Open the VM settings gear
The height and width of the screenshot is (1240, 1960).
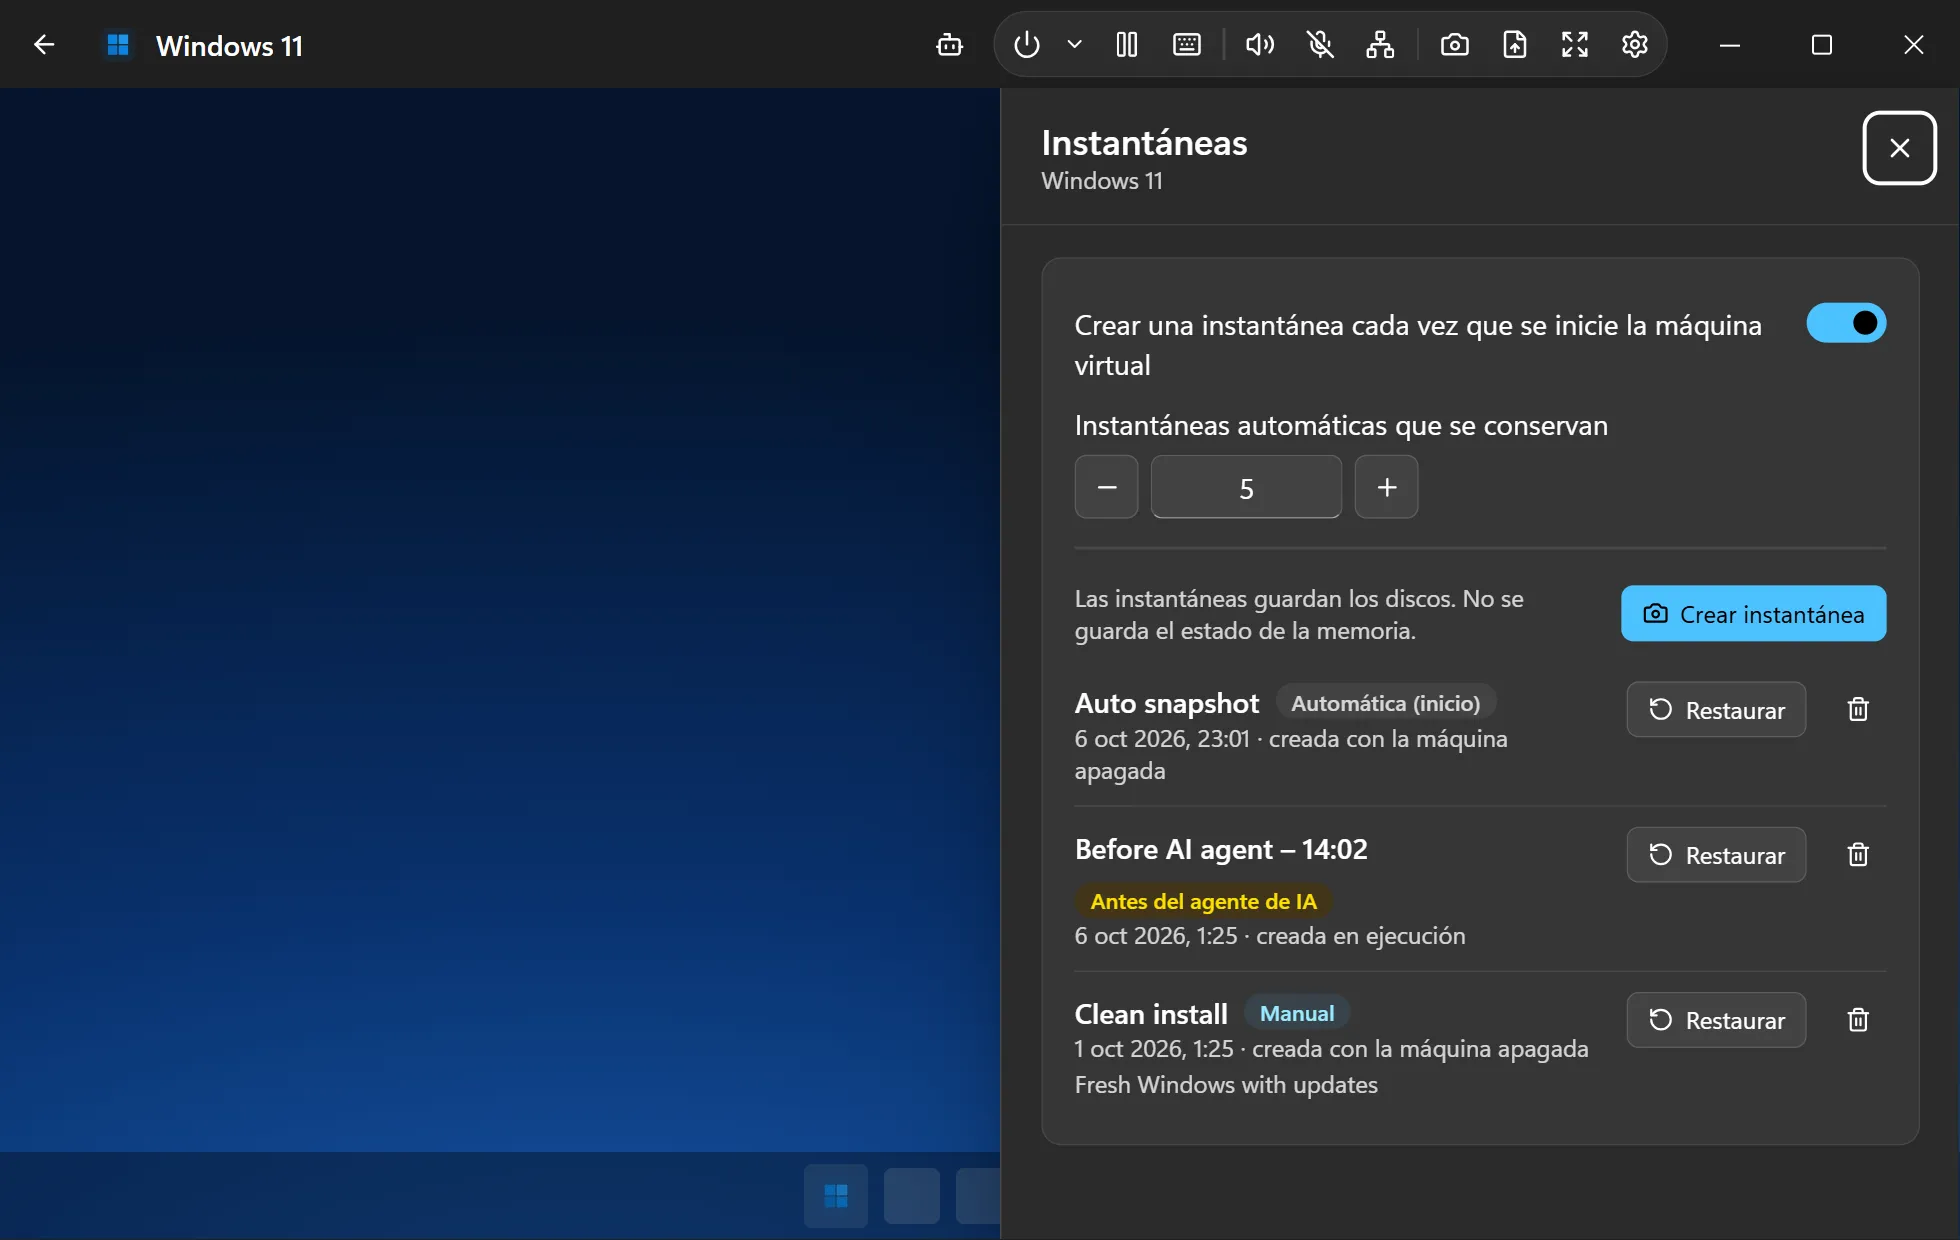tap(1635, 45)
